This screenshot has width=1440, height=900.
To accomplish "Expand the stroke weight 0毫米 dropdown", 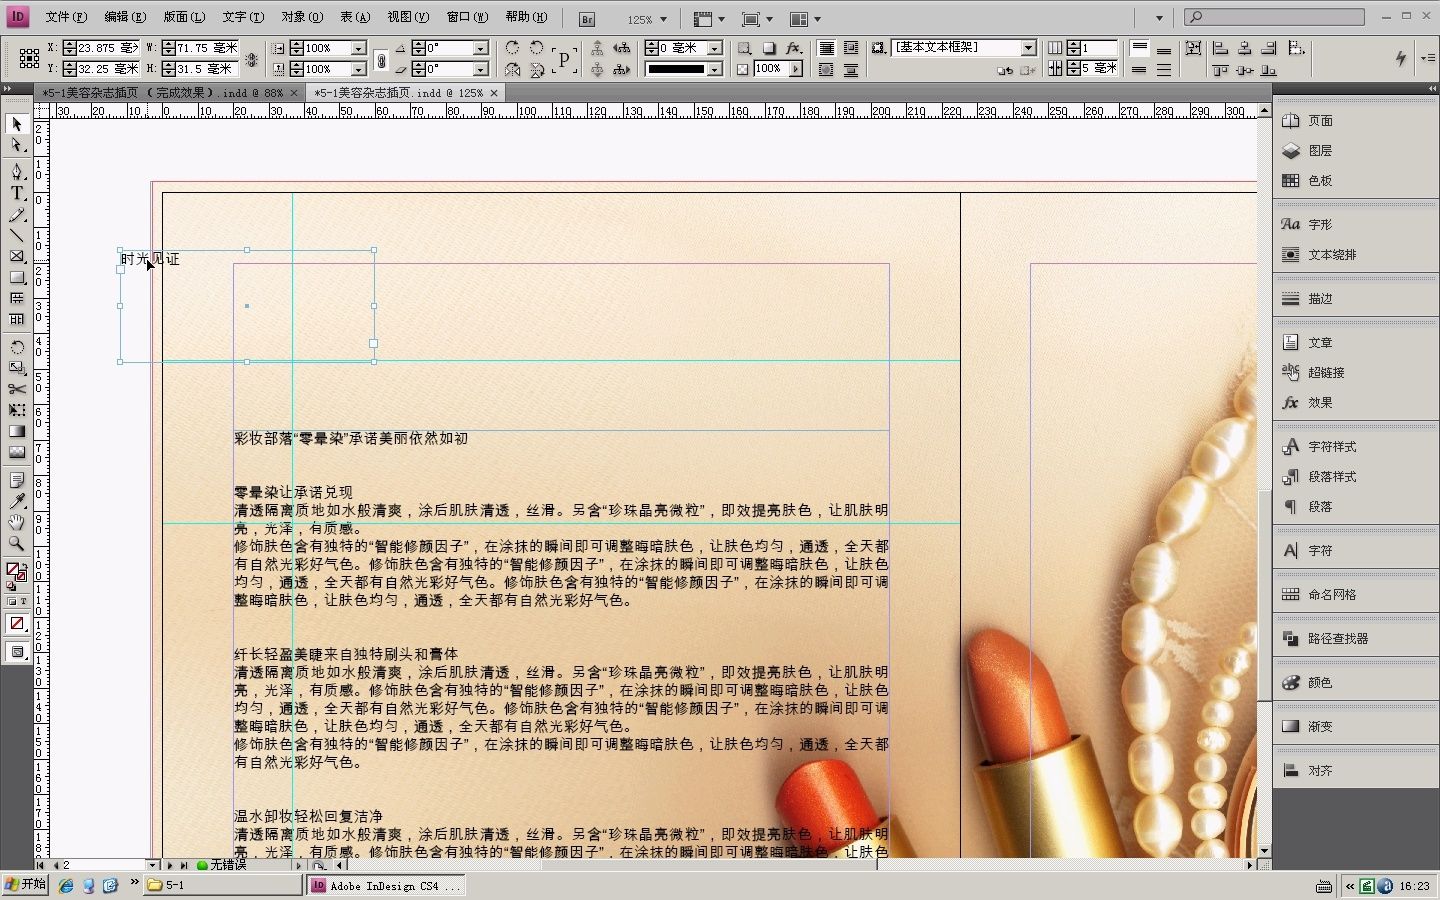I will tap(717, 47).
